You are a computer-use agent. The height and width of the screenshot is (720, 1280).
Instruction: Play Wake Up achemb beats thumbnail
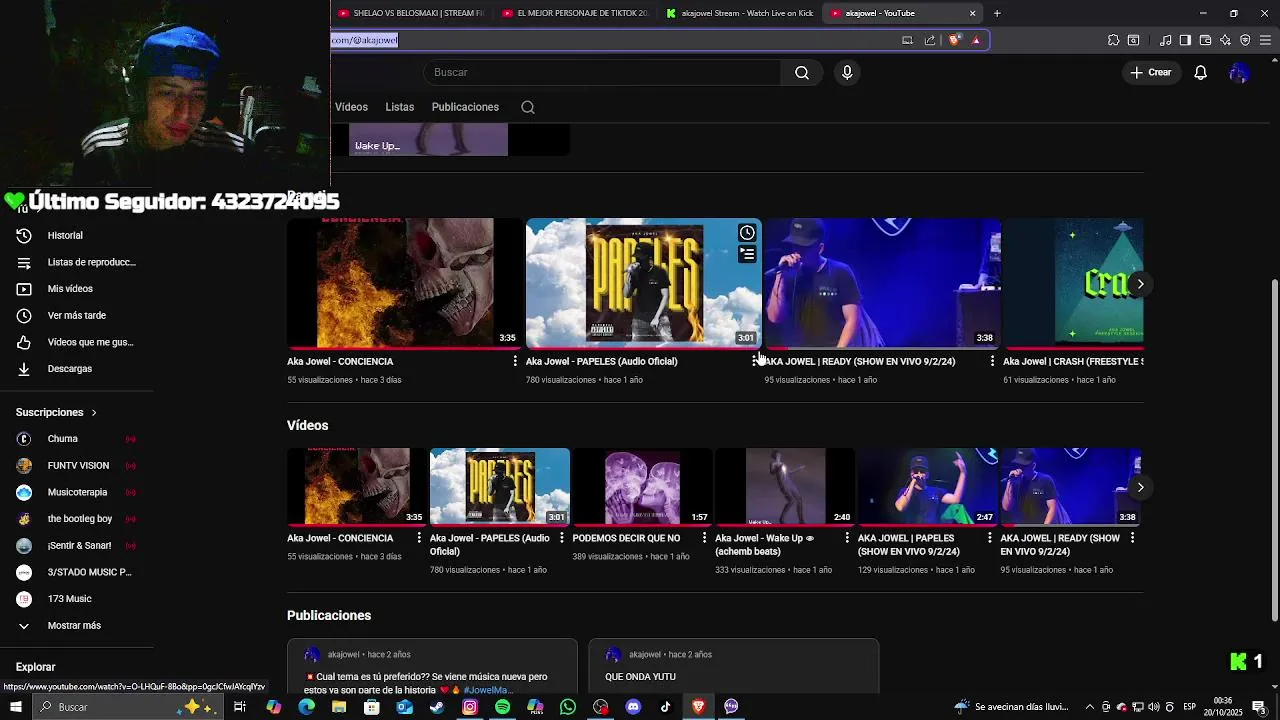tap(785, 486)
